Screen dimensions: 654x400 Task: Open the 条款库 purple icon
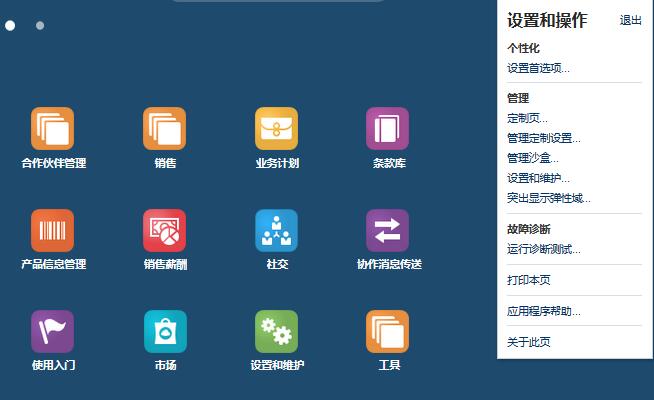(387, 128)
